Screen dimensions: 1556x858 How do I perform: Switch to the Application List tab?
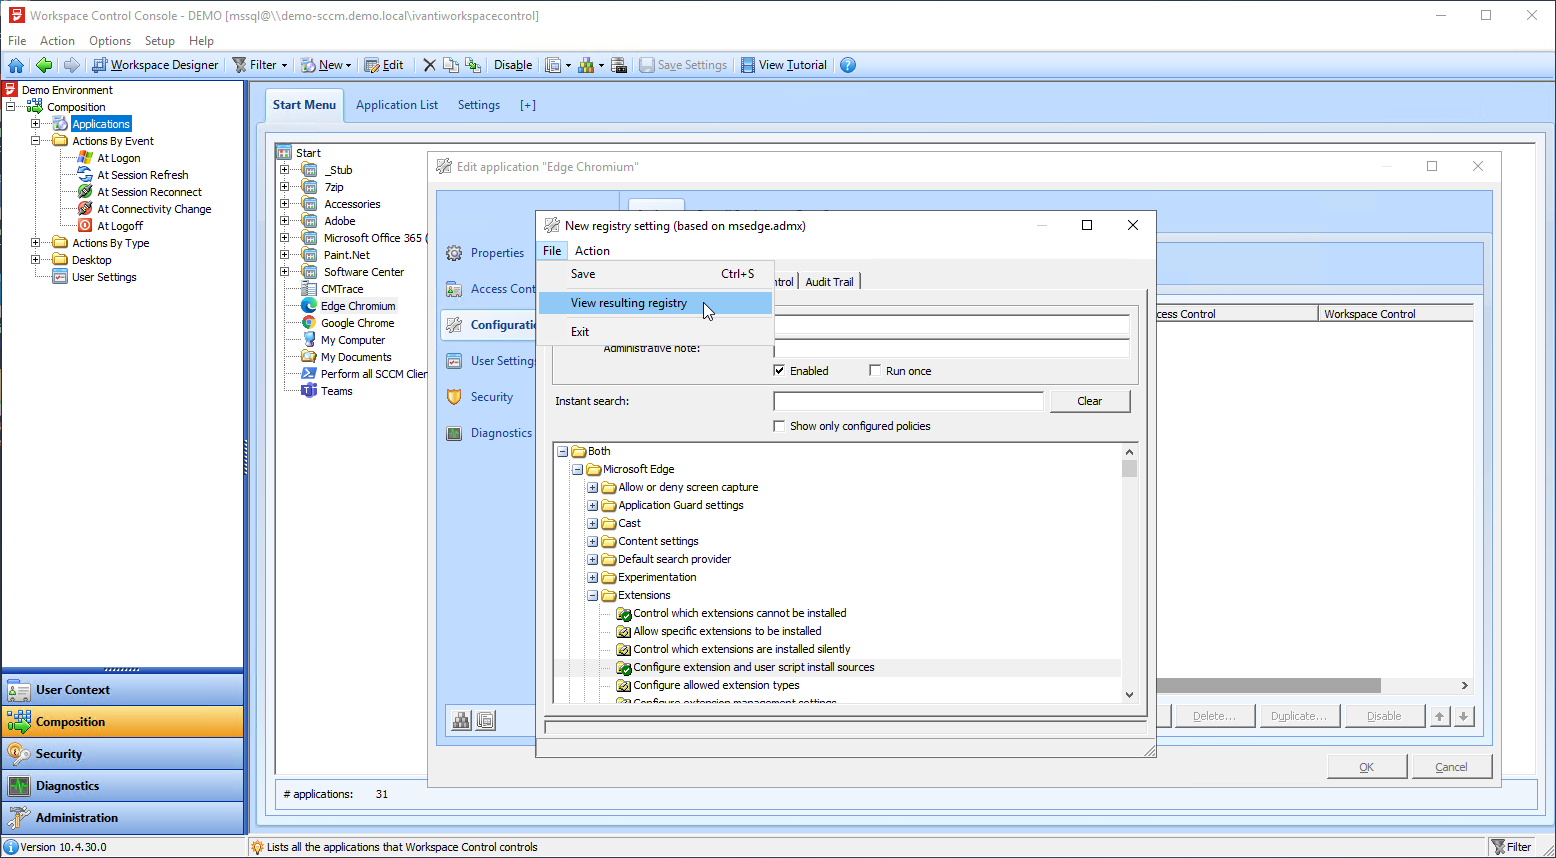(x=397, y=105)
